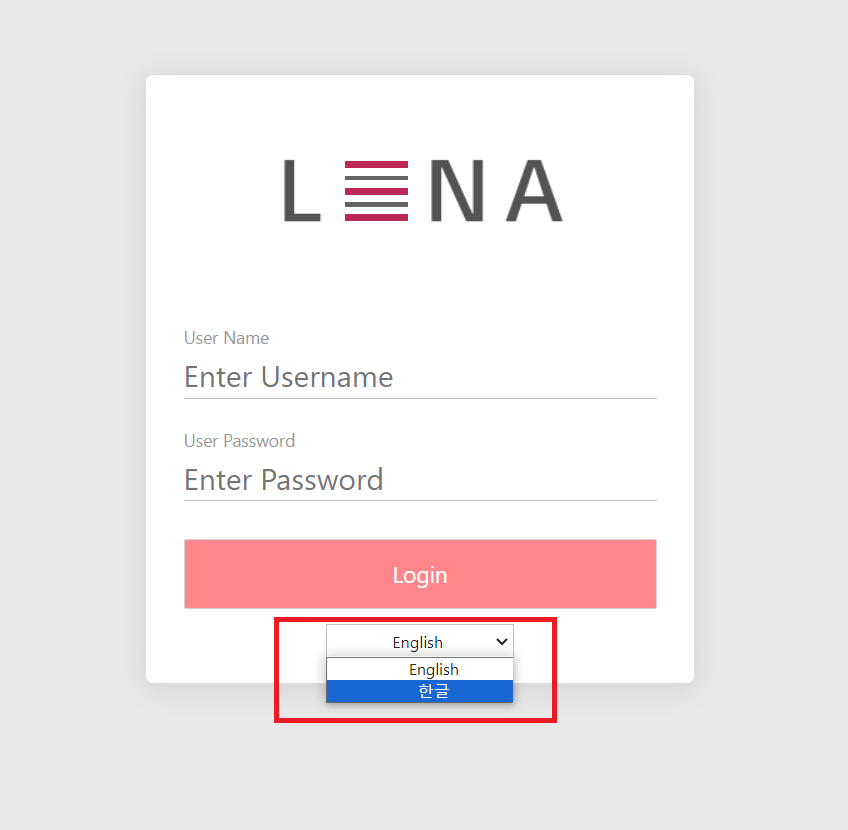Viewport: 848px width, 830px height.
Task: Focus the Enter Password input field
Action: click(x=420, y=480)
